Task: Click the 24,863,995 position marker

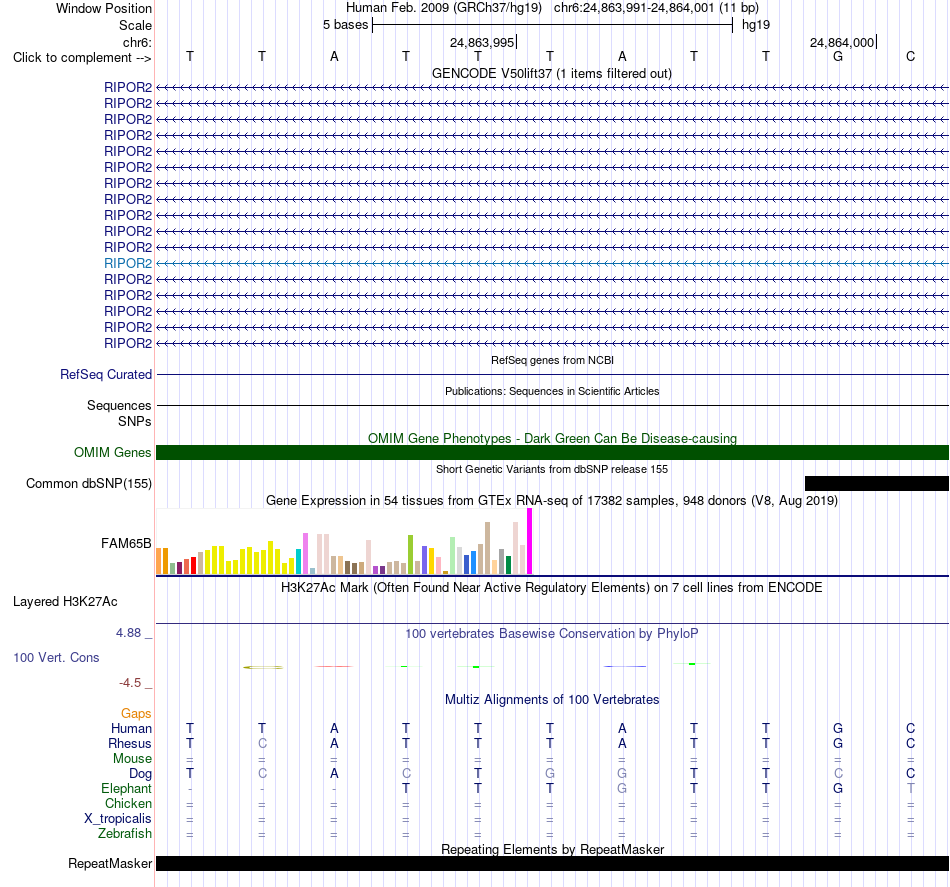Action: tap(482, 42)
